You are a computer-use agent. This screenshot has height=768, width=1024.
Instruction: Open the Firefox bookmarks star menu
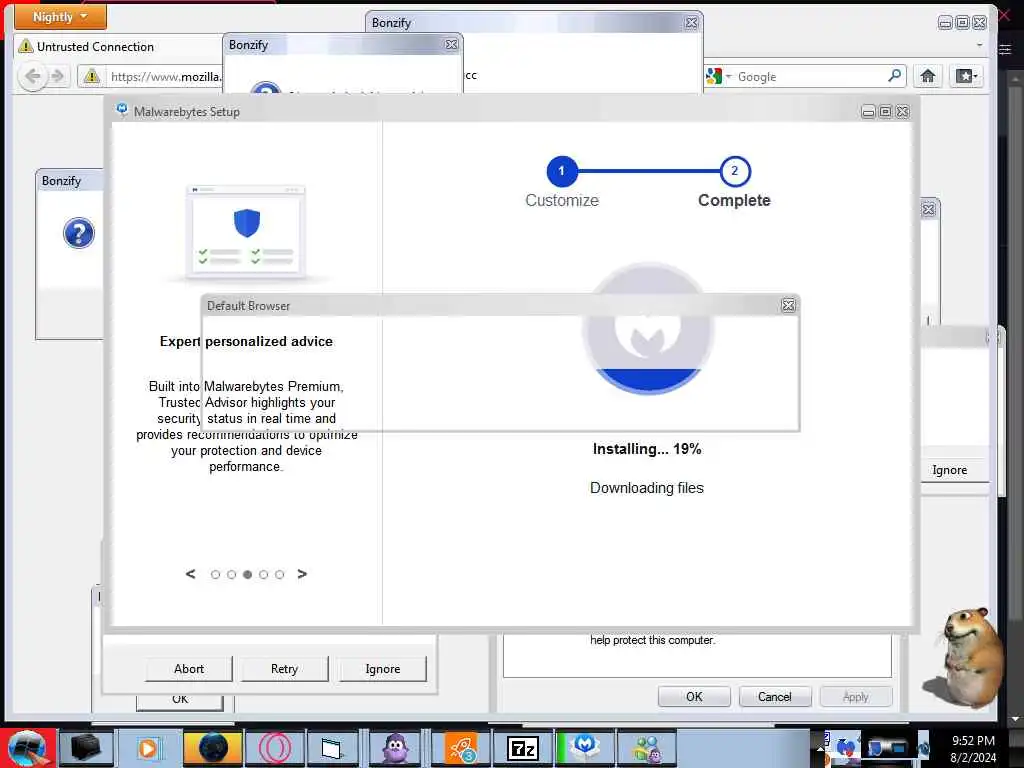[967, 76]
